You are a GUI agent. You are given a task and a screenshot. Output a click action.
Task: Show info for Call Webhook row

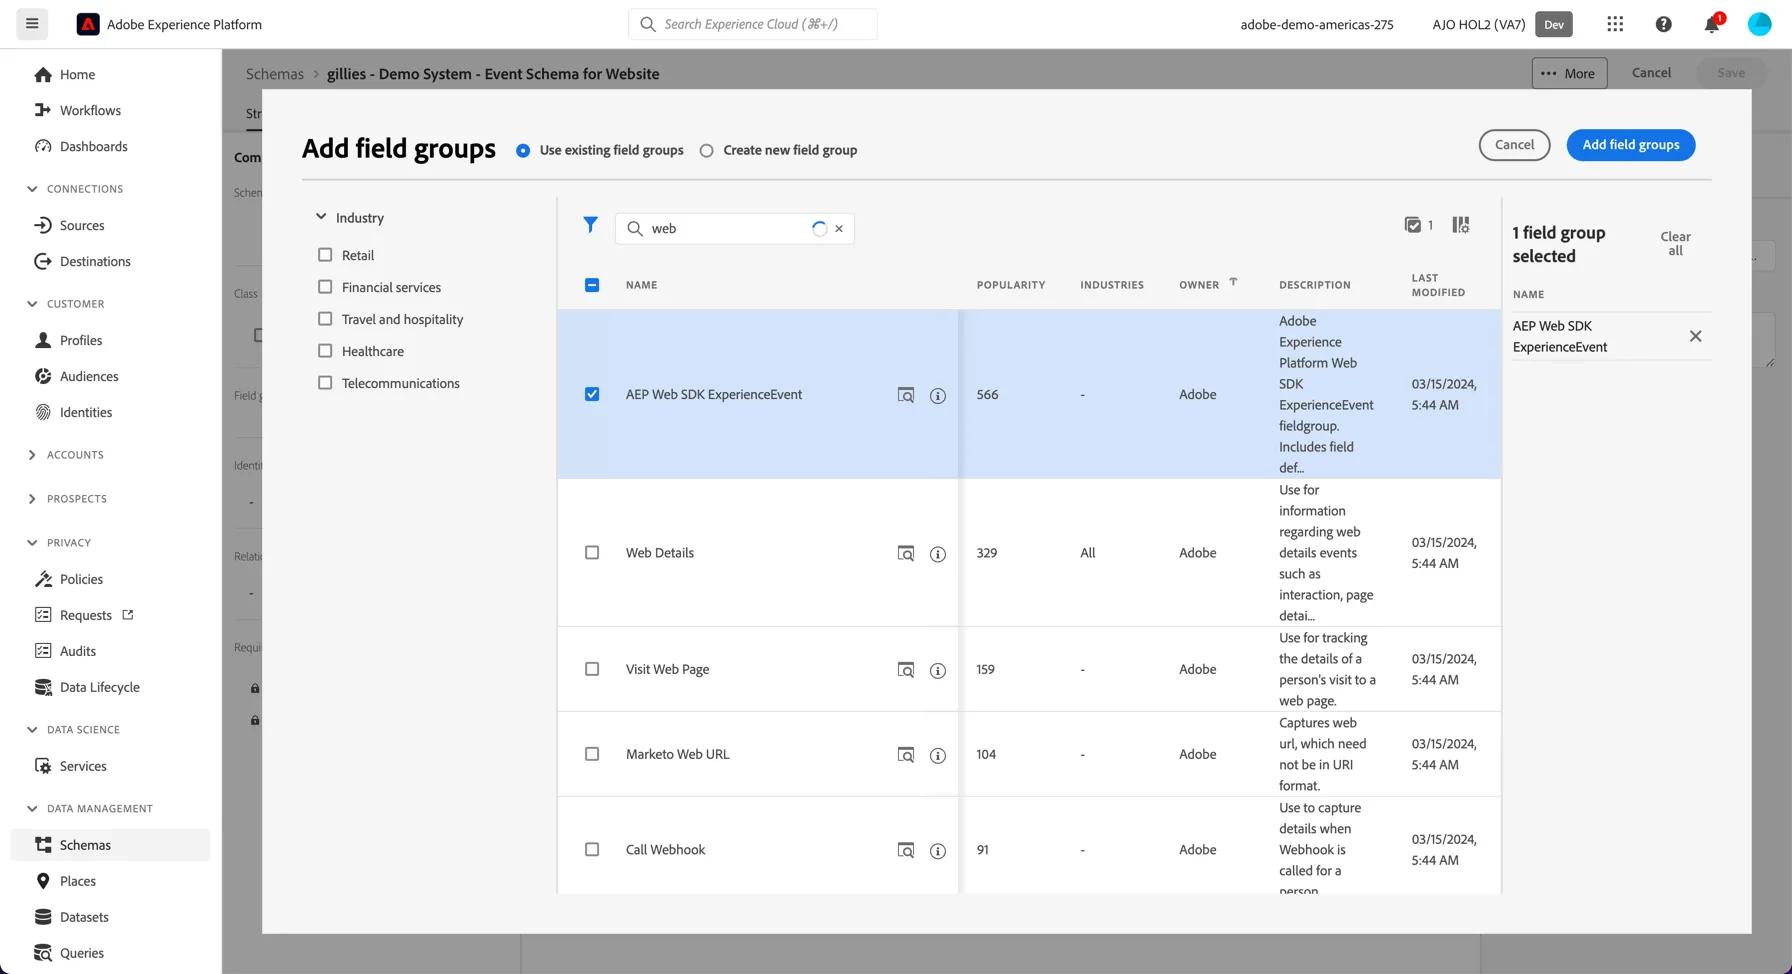[x=938, y=850]
